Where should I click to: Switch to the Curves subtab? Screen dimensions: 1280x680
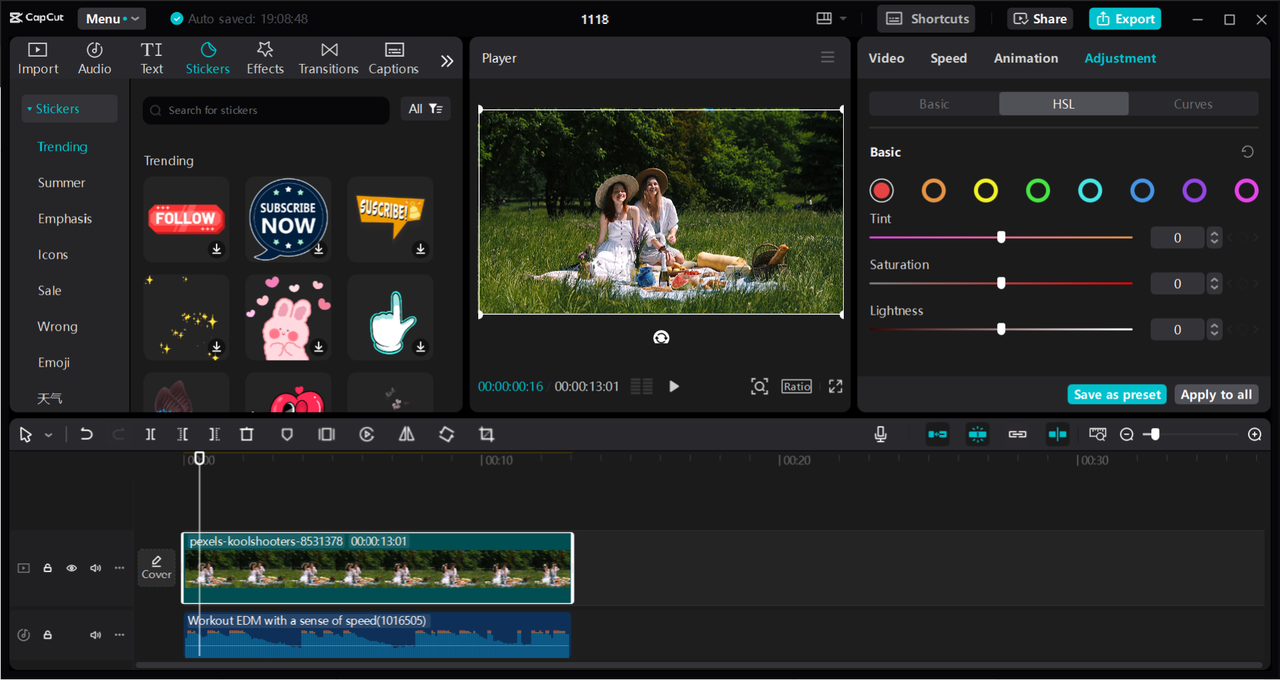click(1193, 104)
